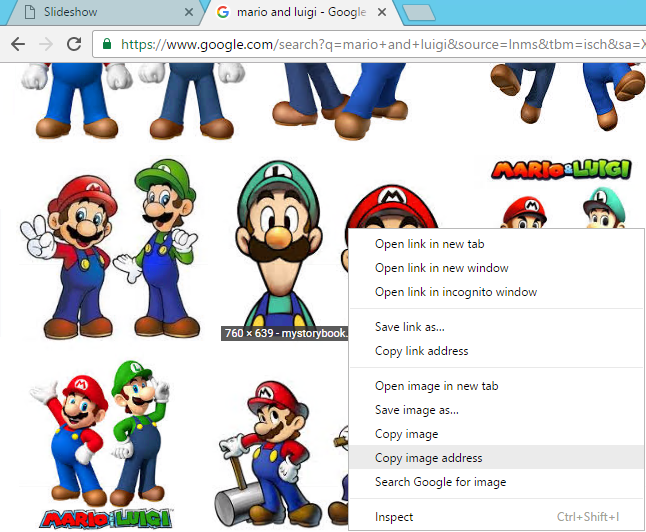Open the Mario peace-sign and Luigi thumbnail
This screenshot has height=532, width=646.
pyautogui.click(x=110, y=249)
